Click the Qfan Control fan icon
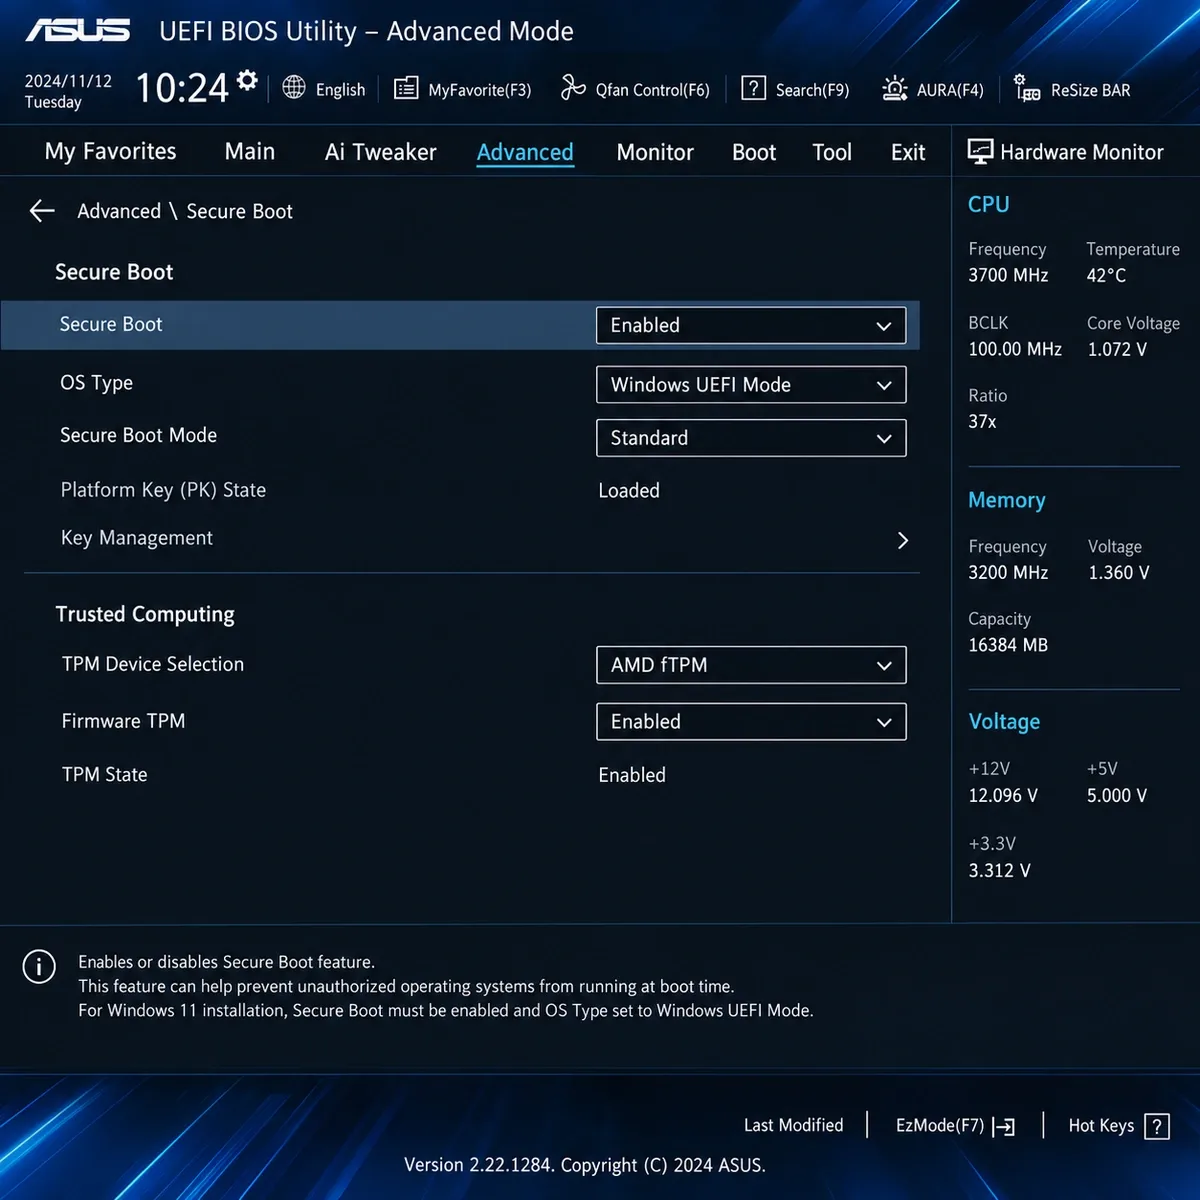Image resolution: width=1200 pixels, height=1200 pixels. pyautogui.click(x=572, y=88)
